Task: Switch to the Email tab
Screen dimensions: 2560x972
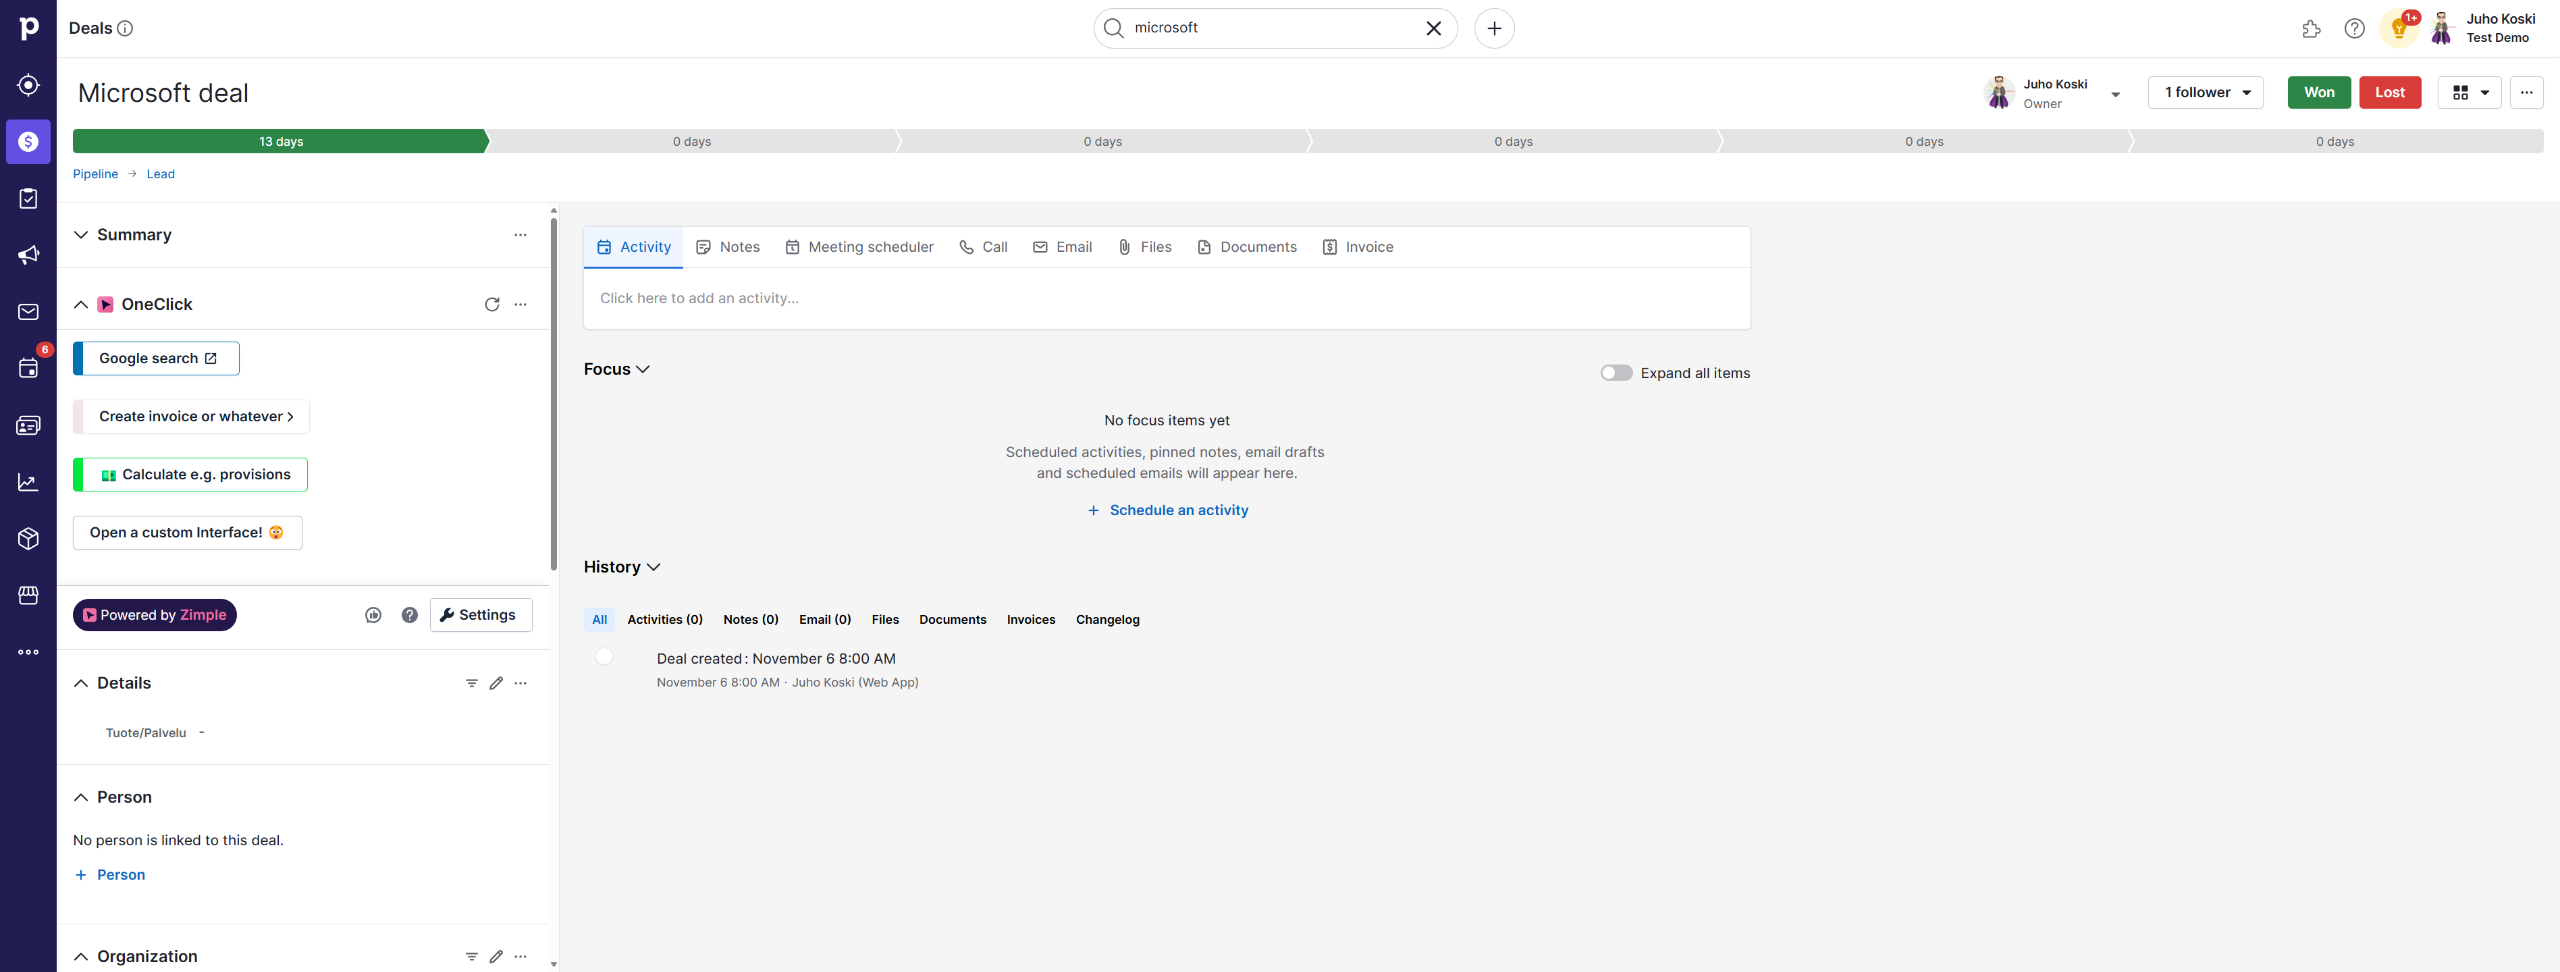Action: pos(1062,247)
